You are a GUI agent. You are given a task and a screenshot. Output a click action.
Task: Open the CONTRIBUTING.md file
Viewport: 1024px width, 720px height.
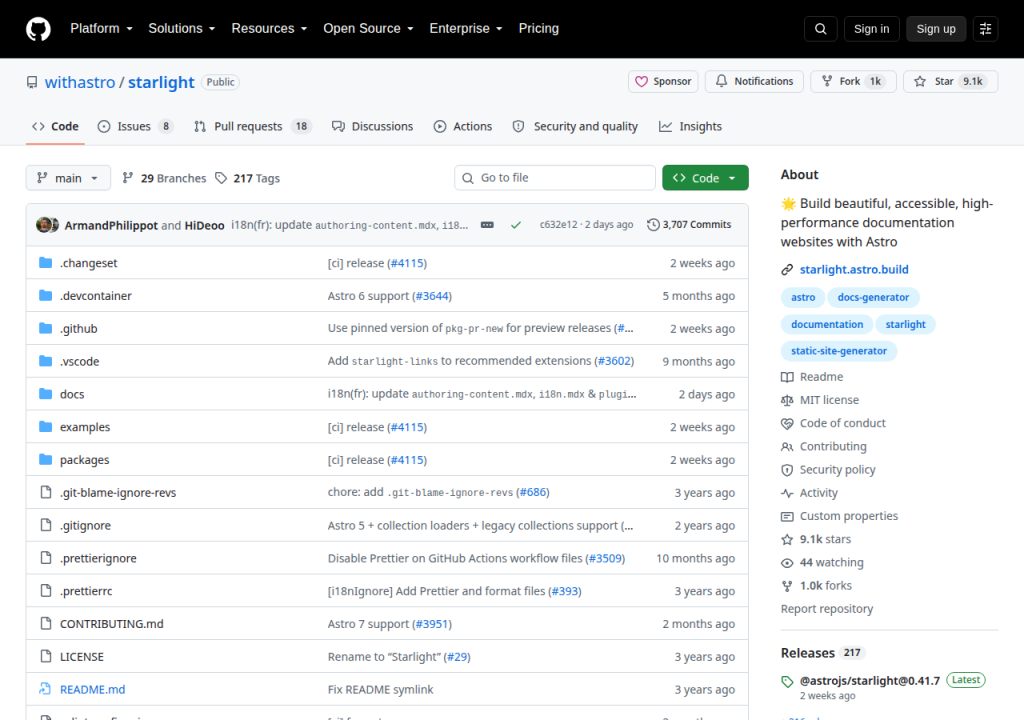click(112, 624)
